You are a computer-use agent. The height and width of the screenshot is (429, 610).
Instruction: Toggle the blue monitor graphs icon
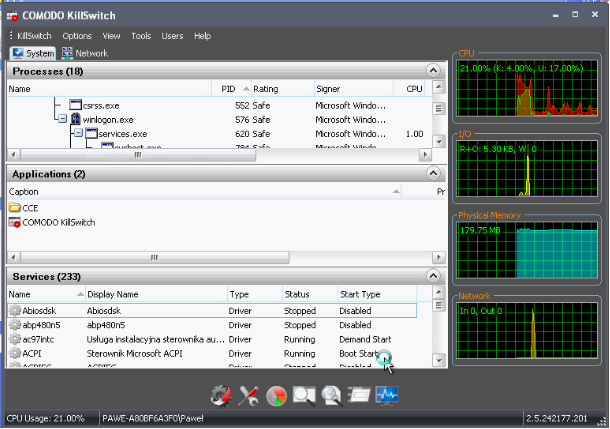[x=387, y=396]
